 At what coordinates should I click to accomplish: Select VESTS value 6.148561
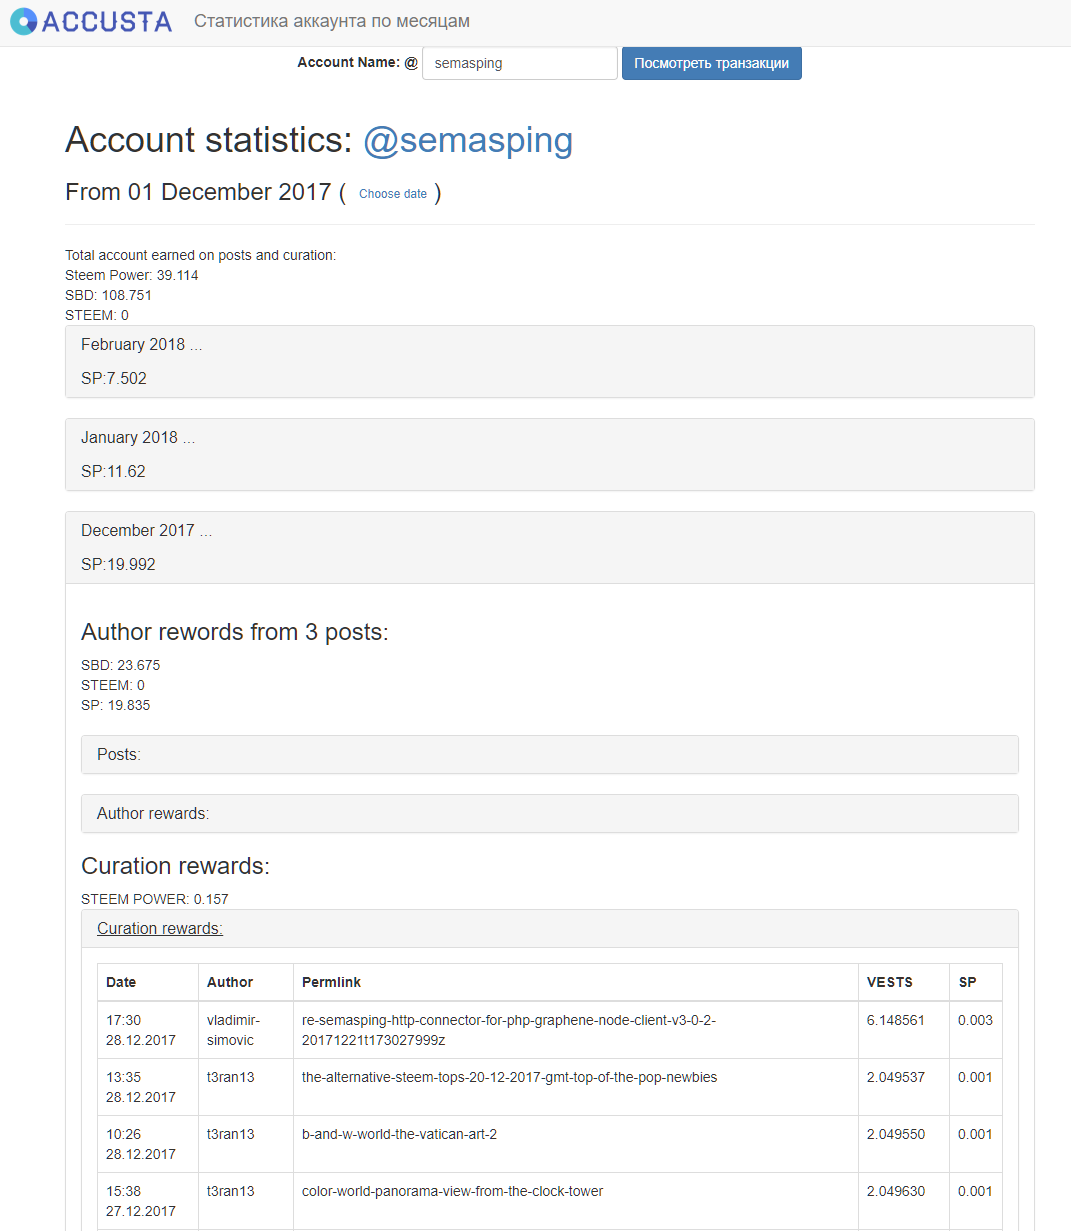click(x=896, y=1020)
